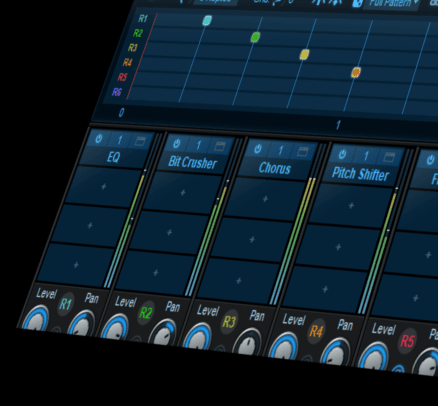Image resolution: width=438 pixels, height=406 pixels.
Task: Select the R3 channel badge
Action: [x=229, y=322]
